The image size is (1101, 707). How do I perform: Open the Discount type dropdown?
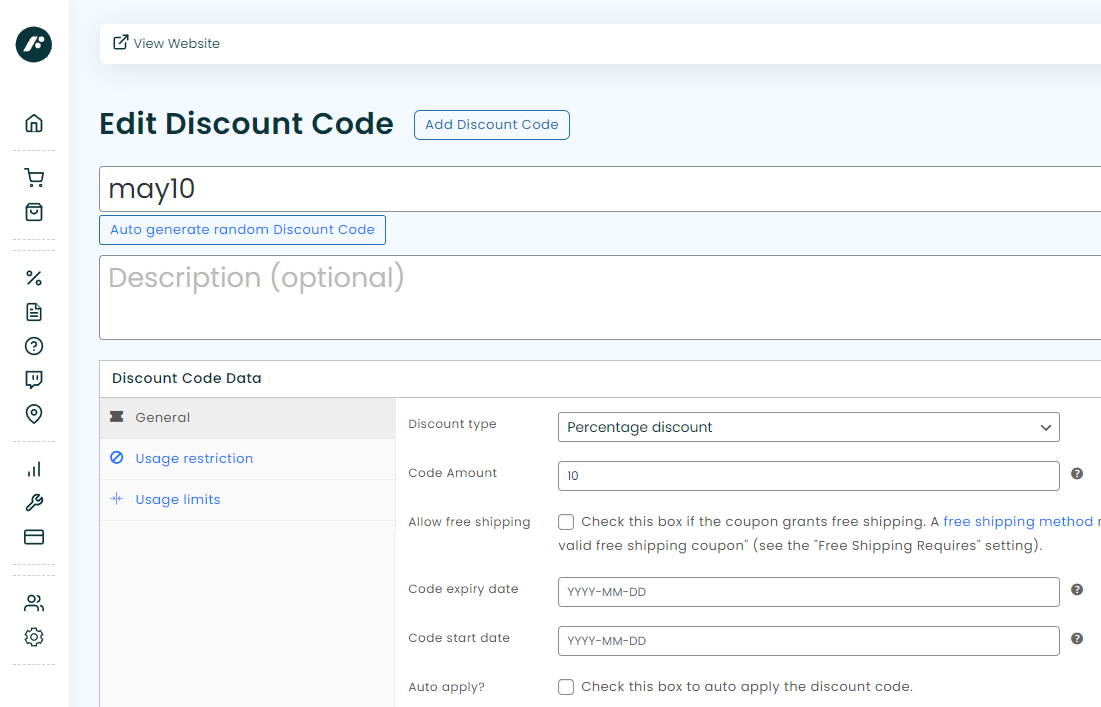808,427
